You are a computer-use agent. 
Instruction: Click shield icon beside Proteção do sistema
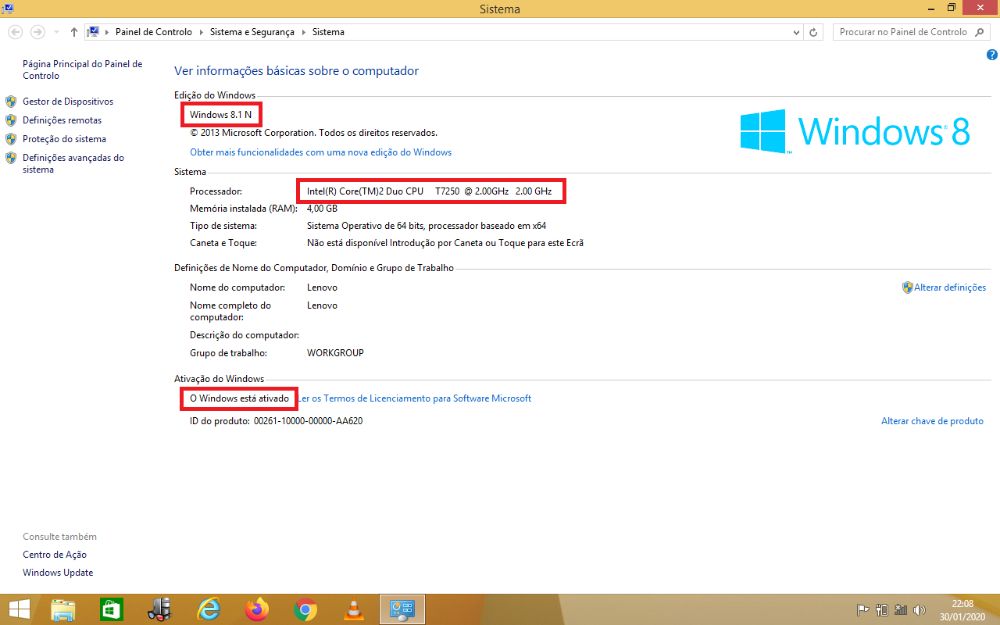[11, 138]
